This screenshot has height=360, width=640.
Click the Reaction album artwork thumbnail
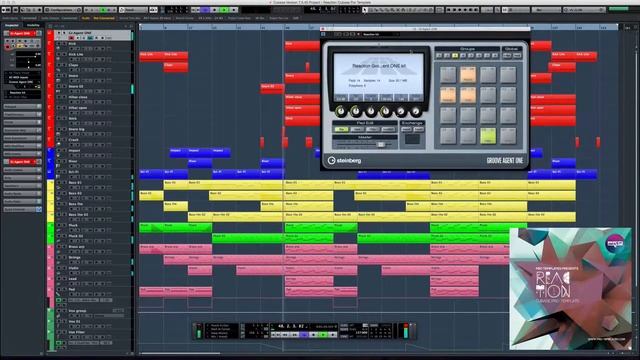(571, 289)
